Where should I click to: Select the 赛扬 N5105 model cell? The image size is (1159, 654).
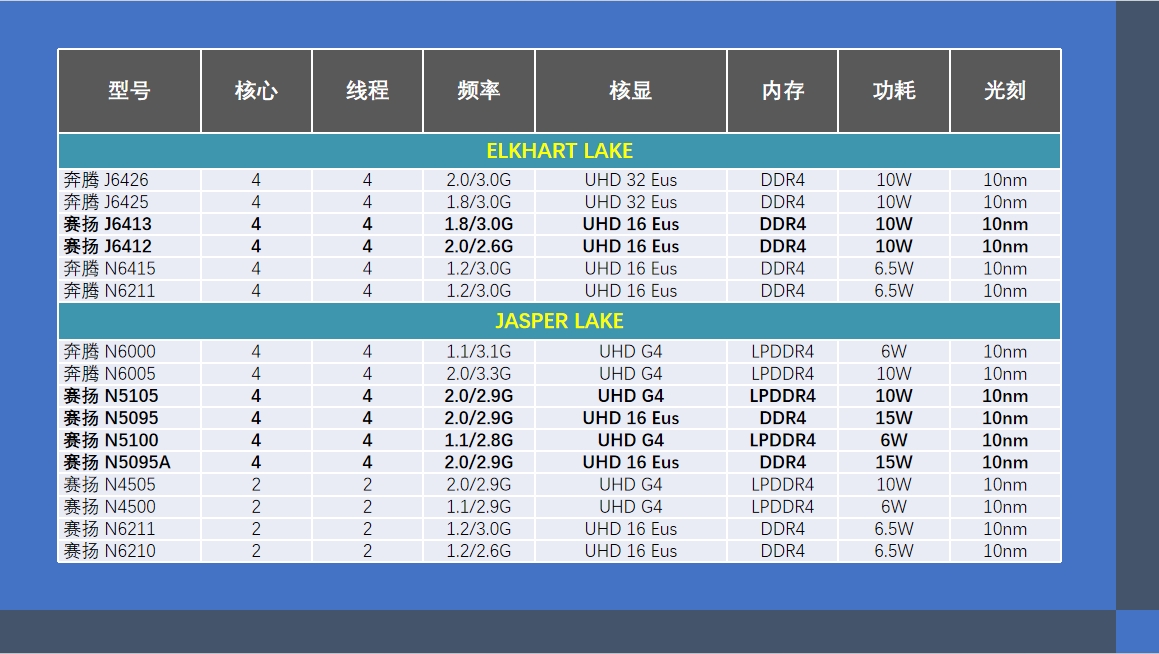click(x=129, y=395)
